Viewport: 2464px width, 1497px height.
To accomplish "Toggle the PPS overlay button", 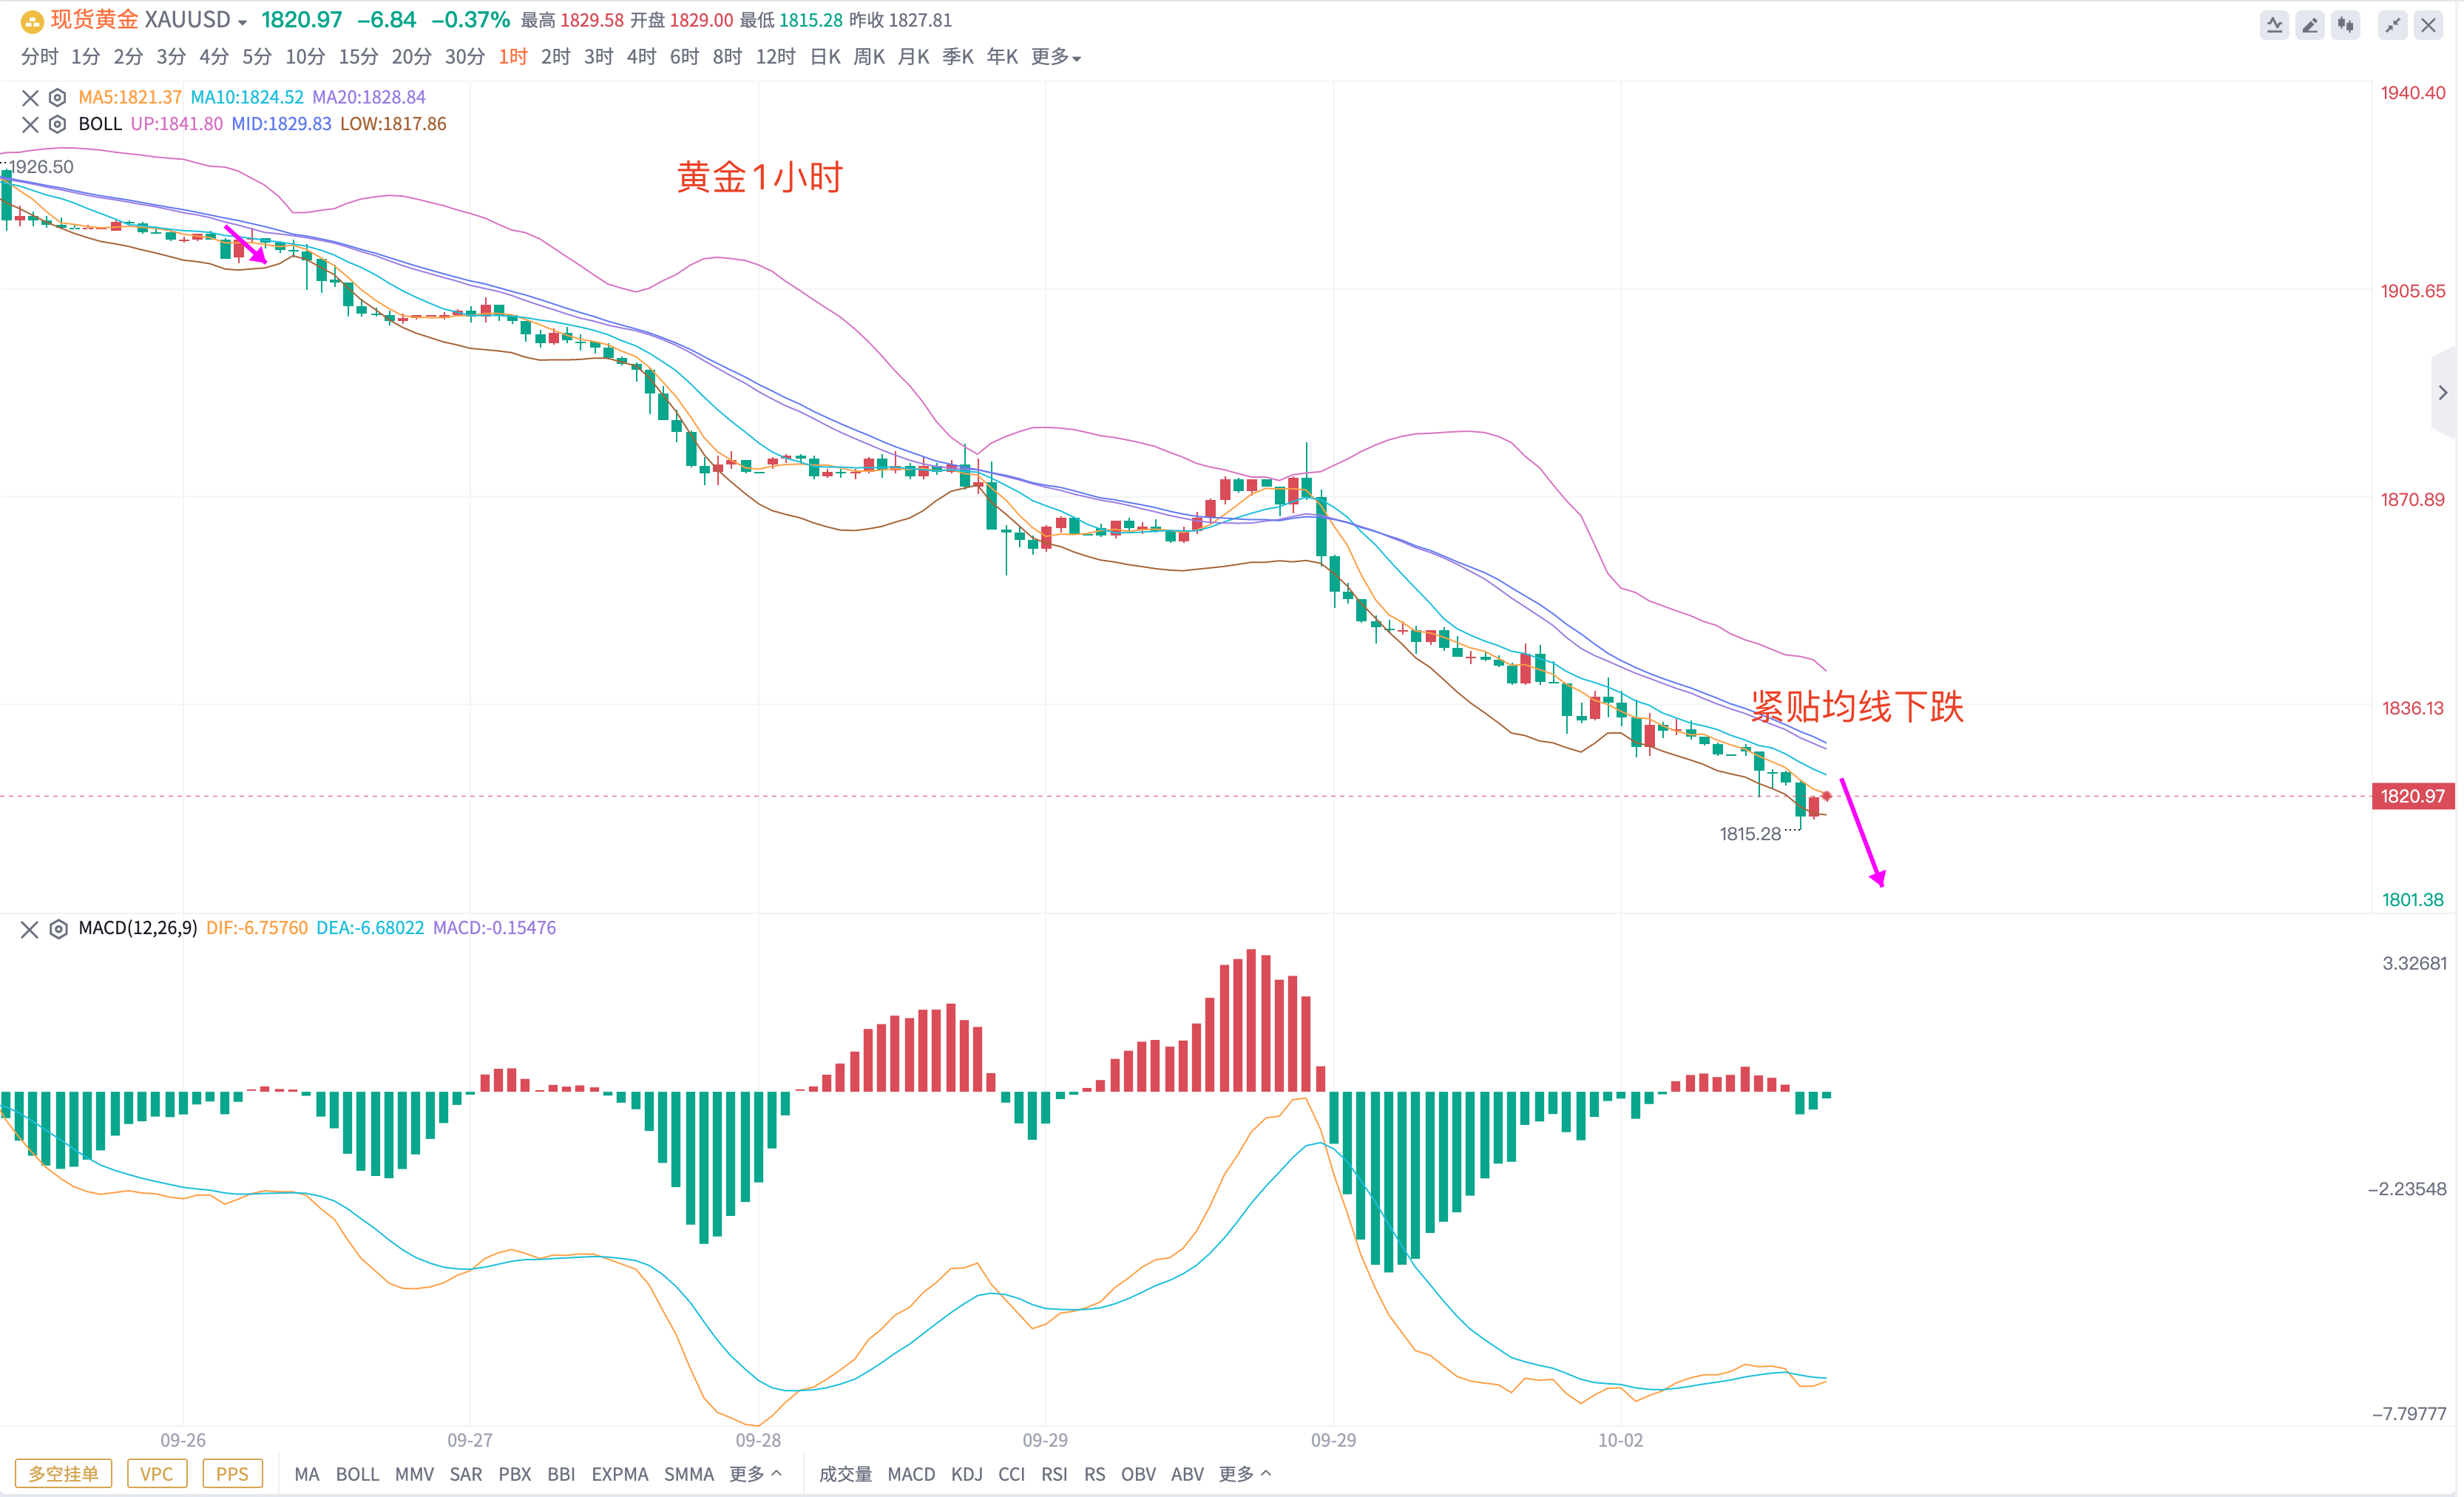I will [232, 1473].
